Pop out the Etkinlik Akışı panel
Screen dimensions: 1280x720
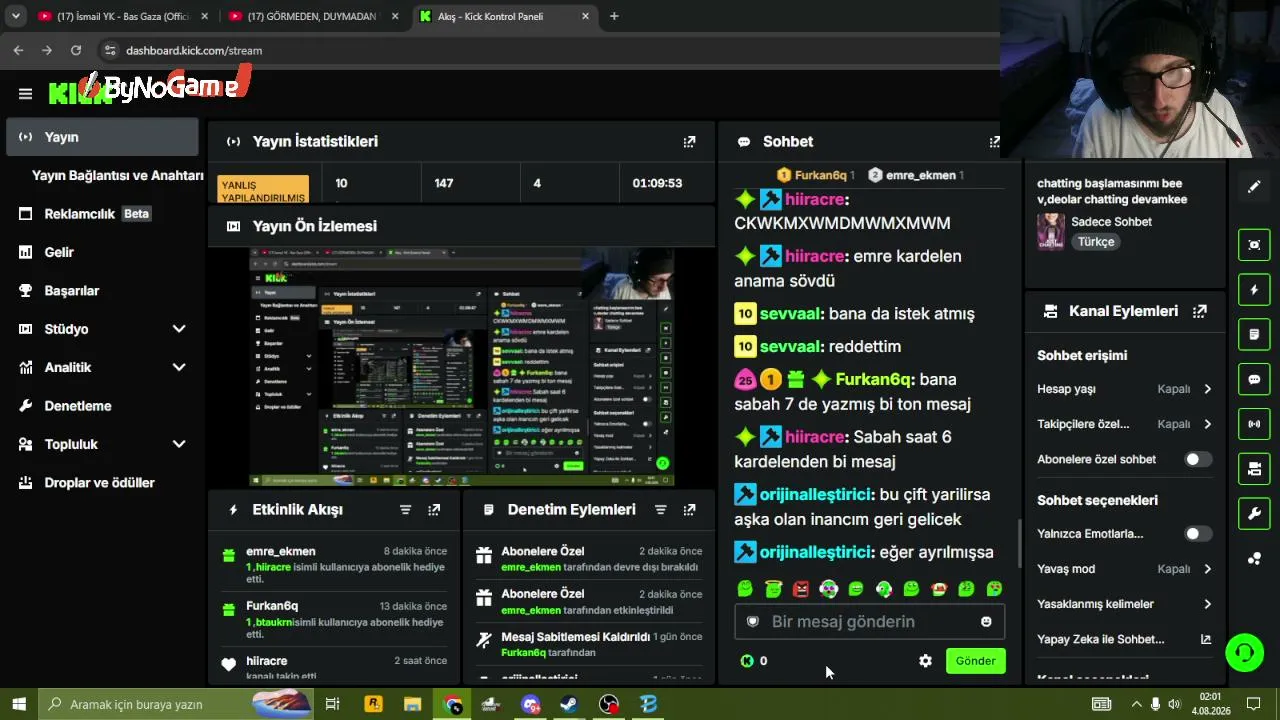(434, 510)
